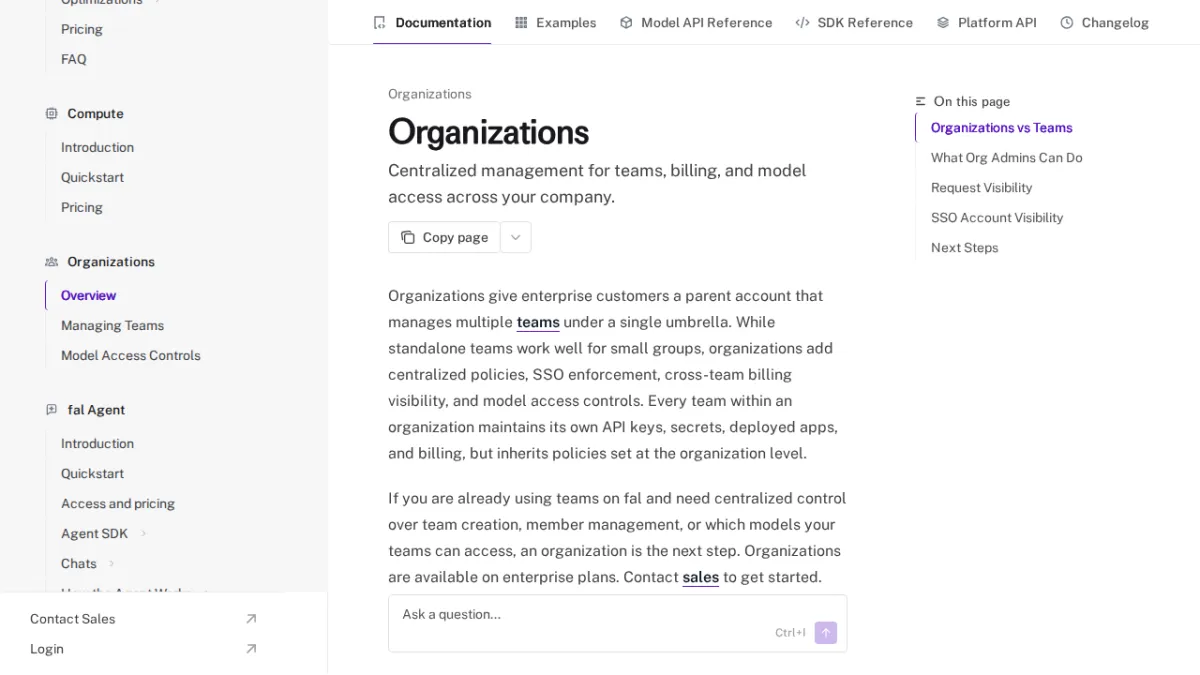Click the On this page list icon
This screenshot has height=675, width=1200.
[x=921, y=101]
